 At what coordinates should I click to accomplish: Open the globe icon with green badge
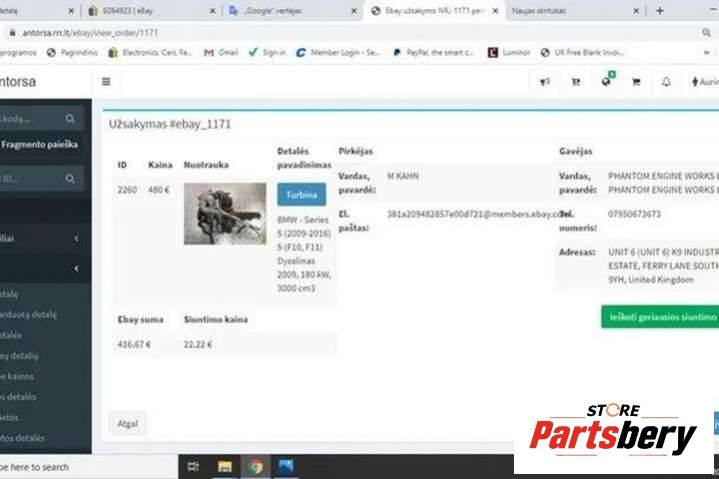[x=606, y=81]
